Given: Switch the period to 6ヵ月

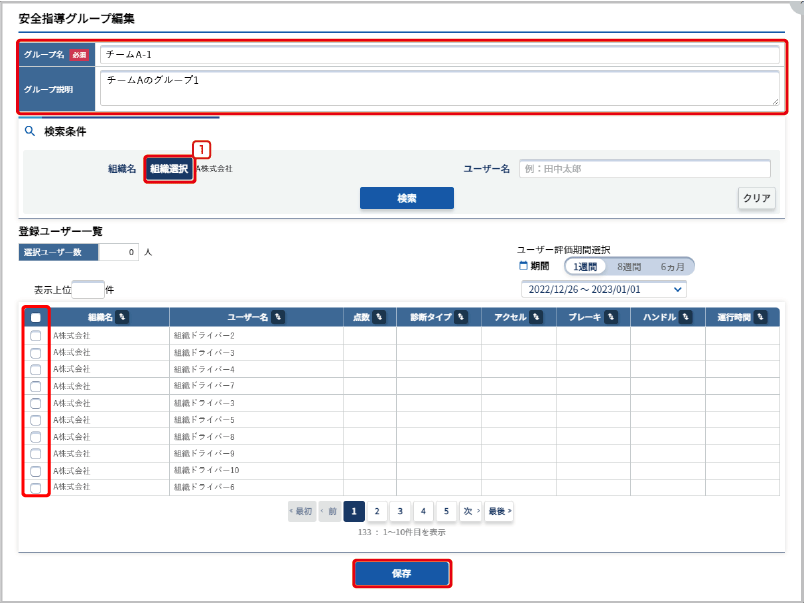Looking at the screenshot, I should (x=672, y=267).
